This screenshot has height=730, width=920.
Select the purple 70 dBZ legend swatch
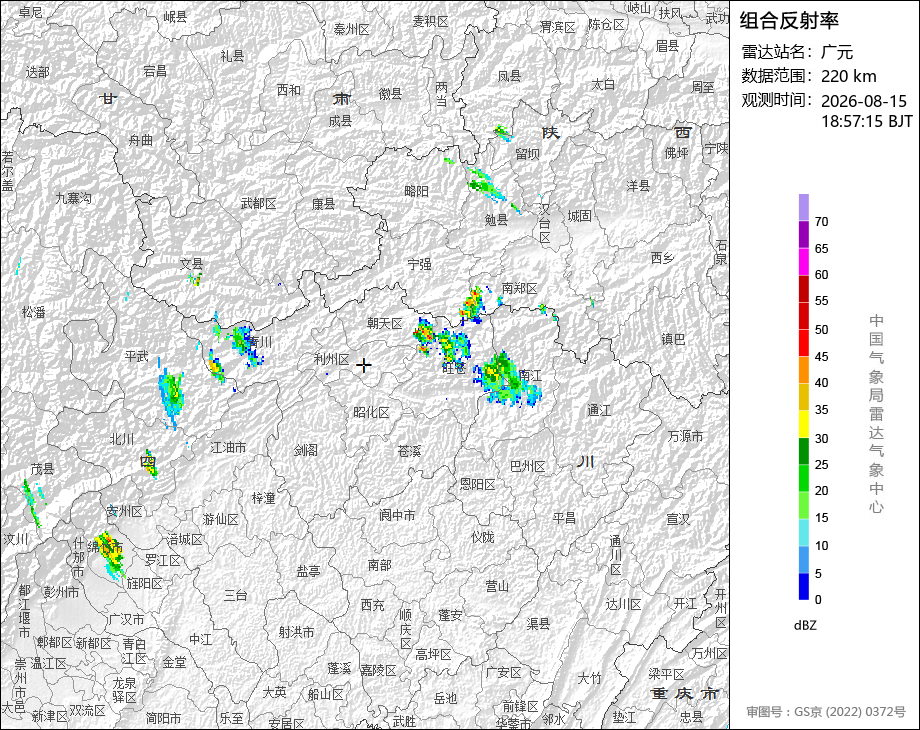(x=803, y=208)
